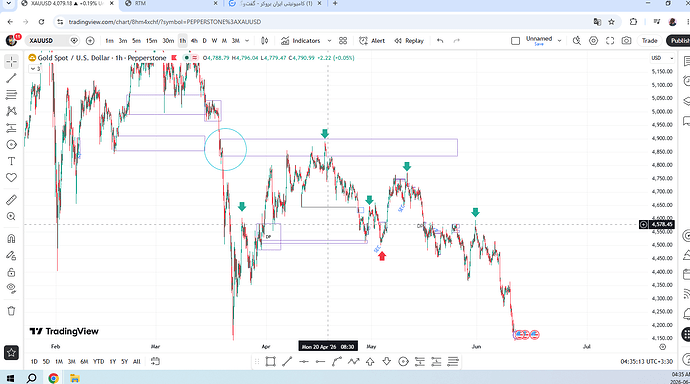Toggle the Unnamed layout checkbox square

(x=515, y=41)
